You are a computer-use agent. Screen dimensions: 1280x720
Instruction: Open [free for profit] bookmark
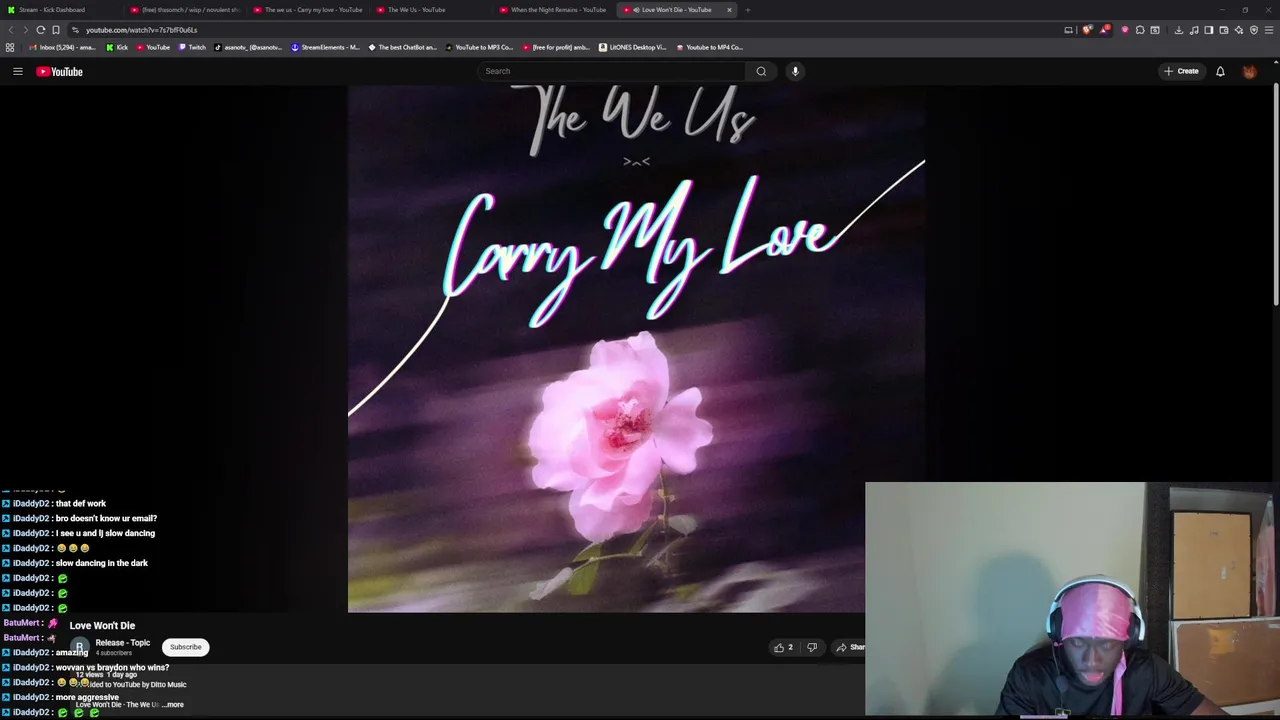coord(556,47)
